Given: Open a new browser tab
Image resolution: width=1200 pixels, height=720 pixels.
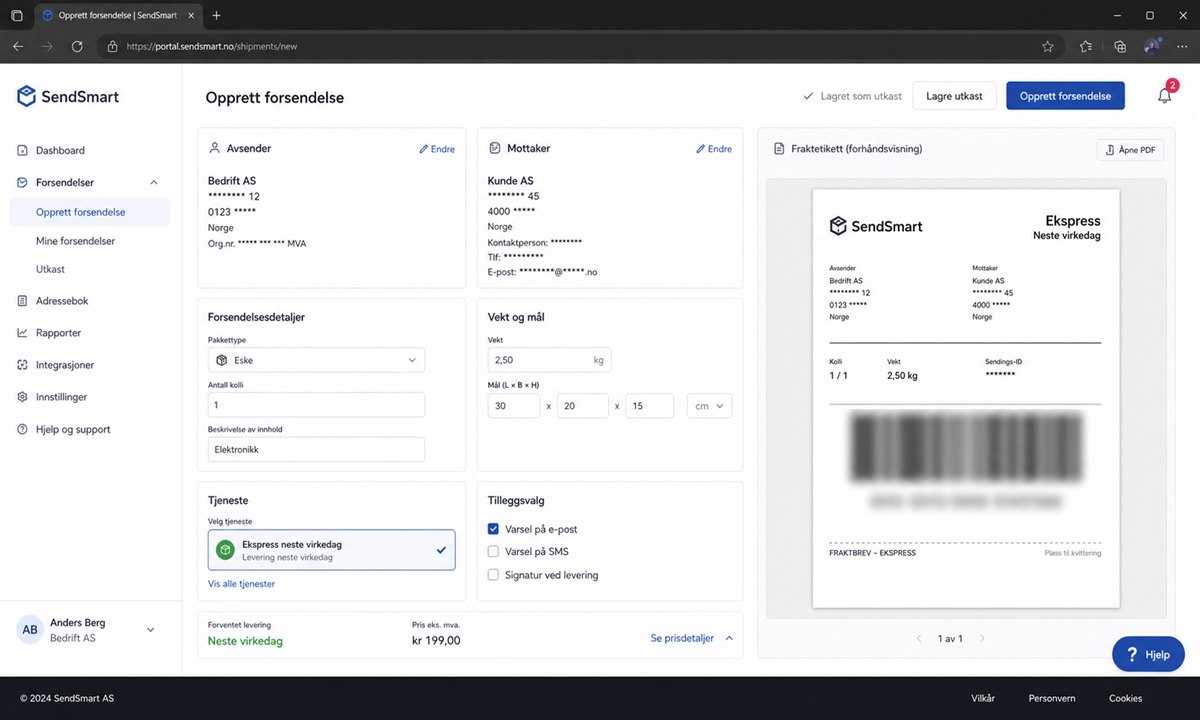Looking at the screenshot, I should pyautogui.click(x=217, y=15).
